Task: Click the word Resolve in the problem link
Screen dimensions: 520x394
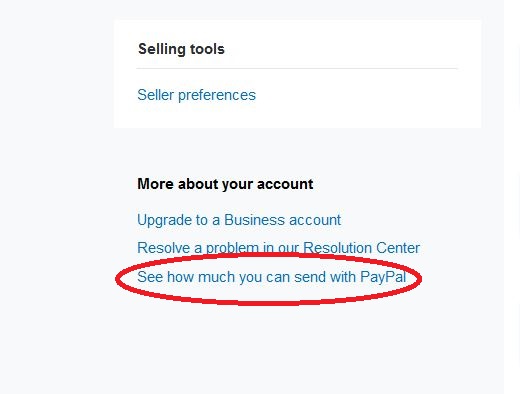Action: 163,248
